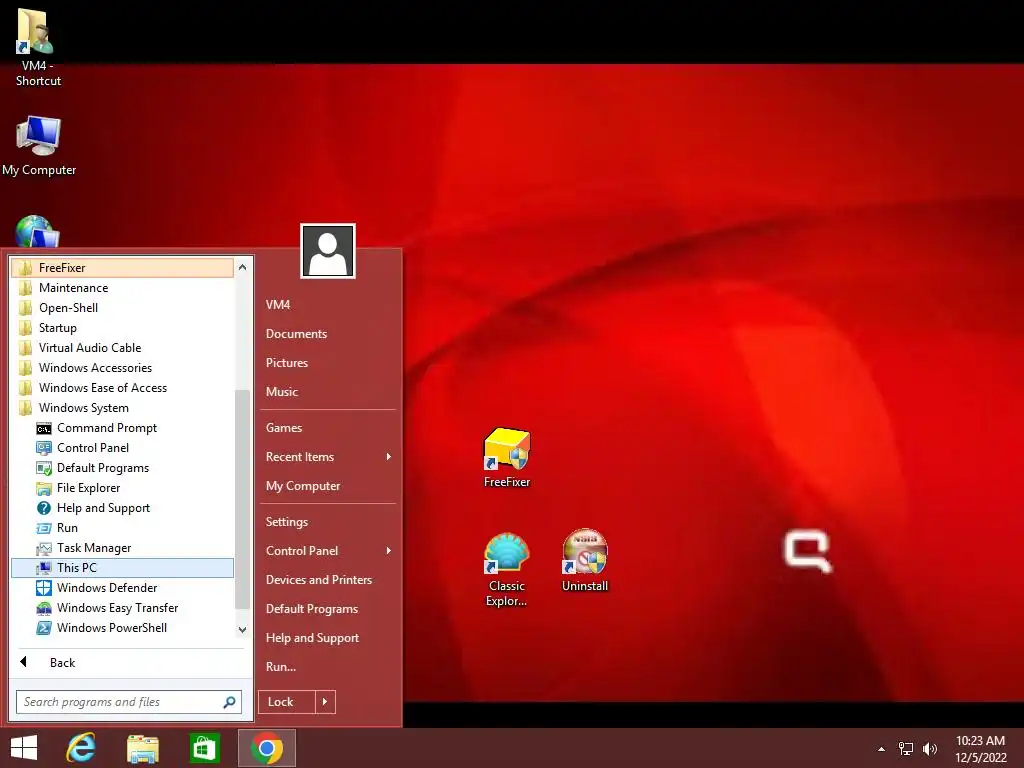
Task: Open the Run... dialog entry
Action: [x=328, y=667]
